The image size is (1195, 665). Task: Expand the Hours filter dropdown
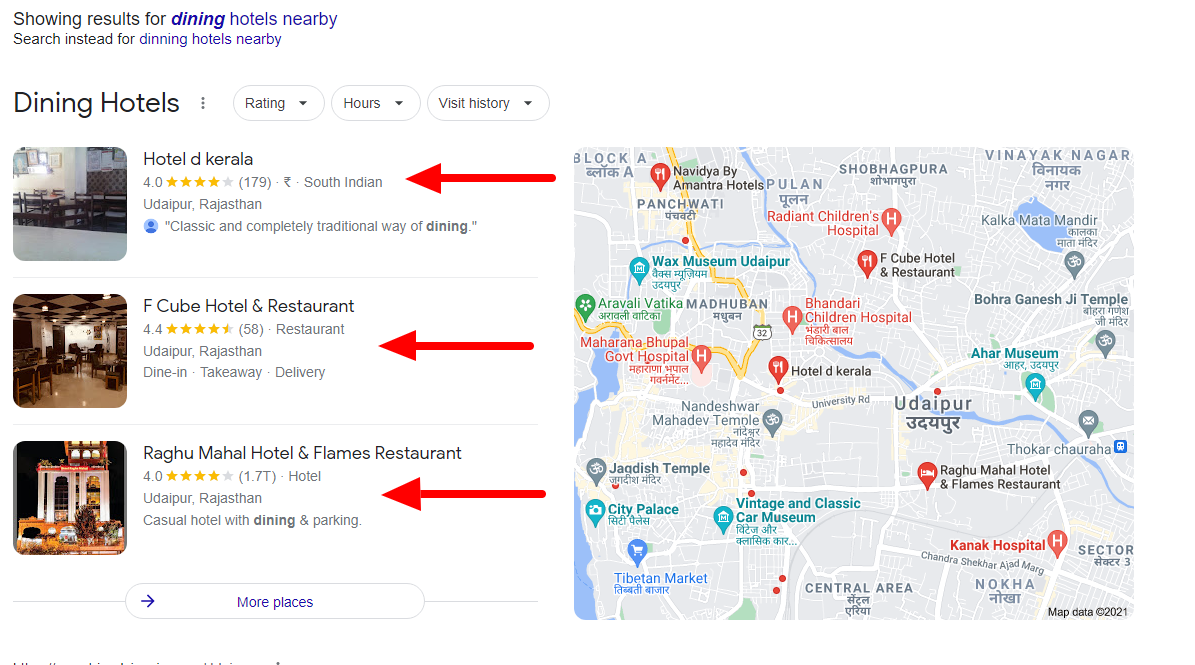point(375,103)
